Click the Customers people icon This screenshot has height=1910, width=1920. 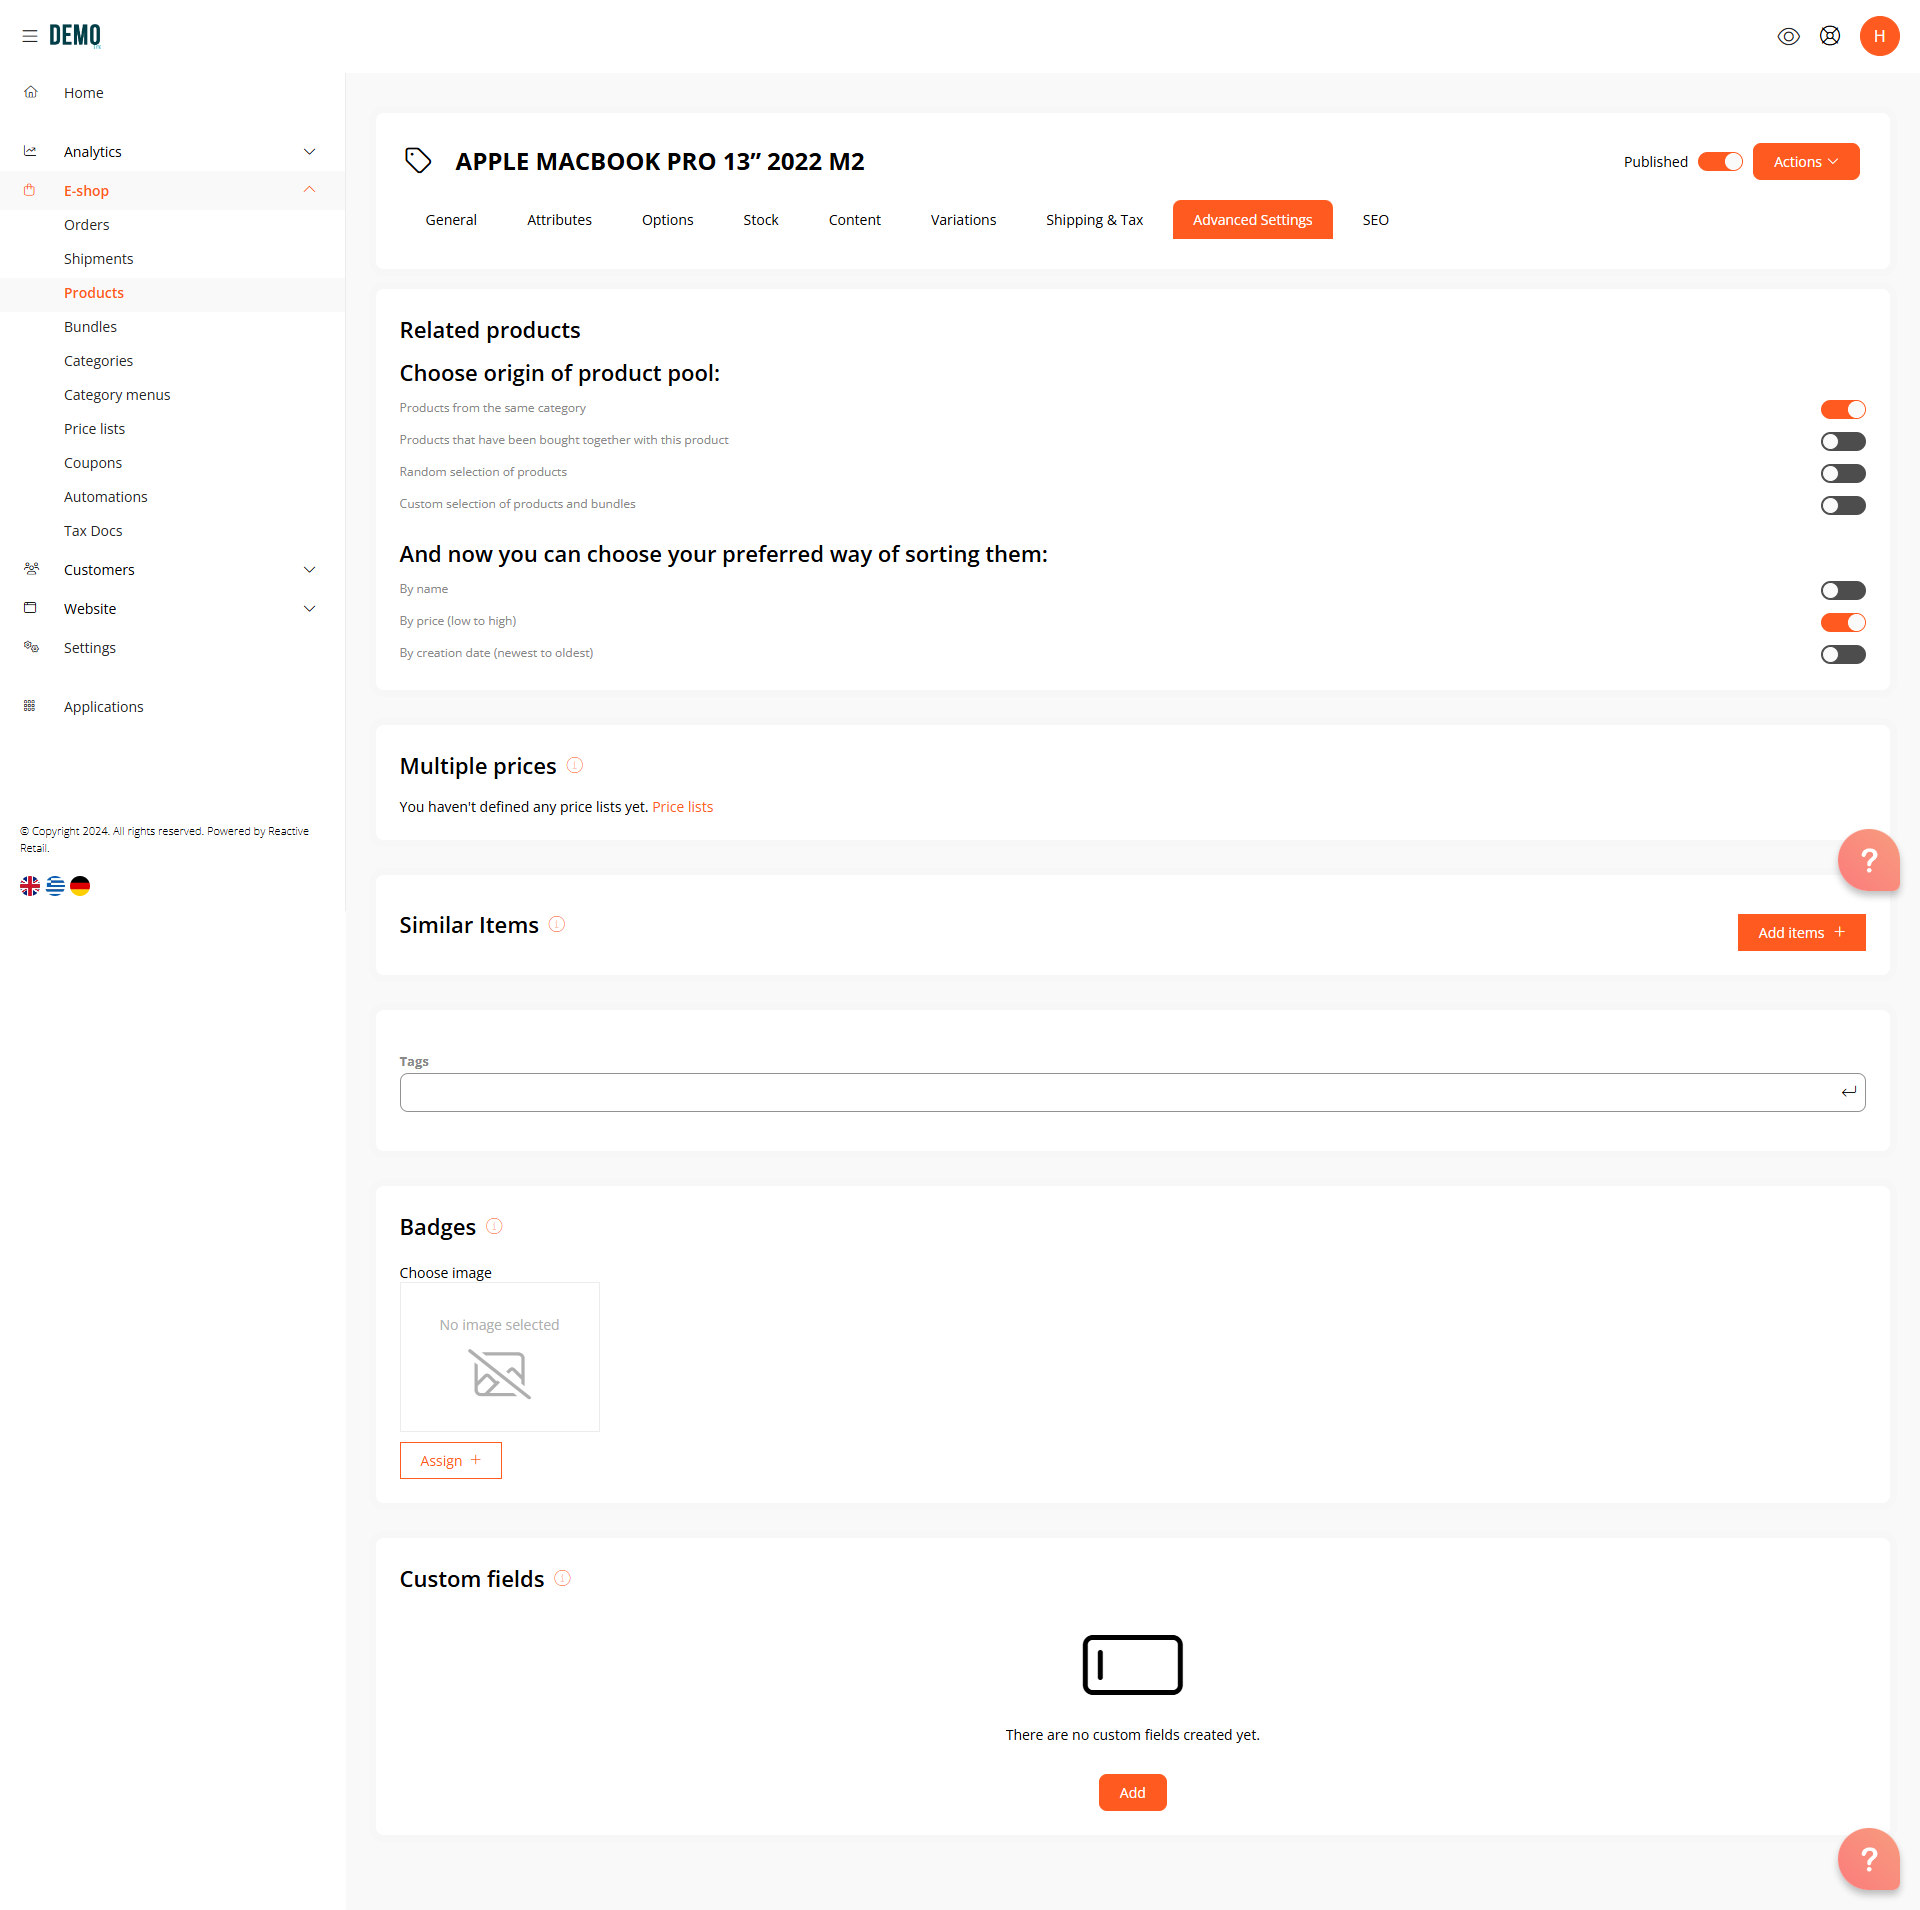point(31,569)
